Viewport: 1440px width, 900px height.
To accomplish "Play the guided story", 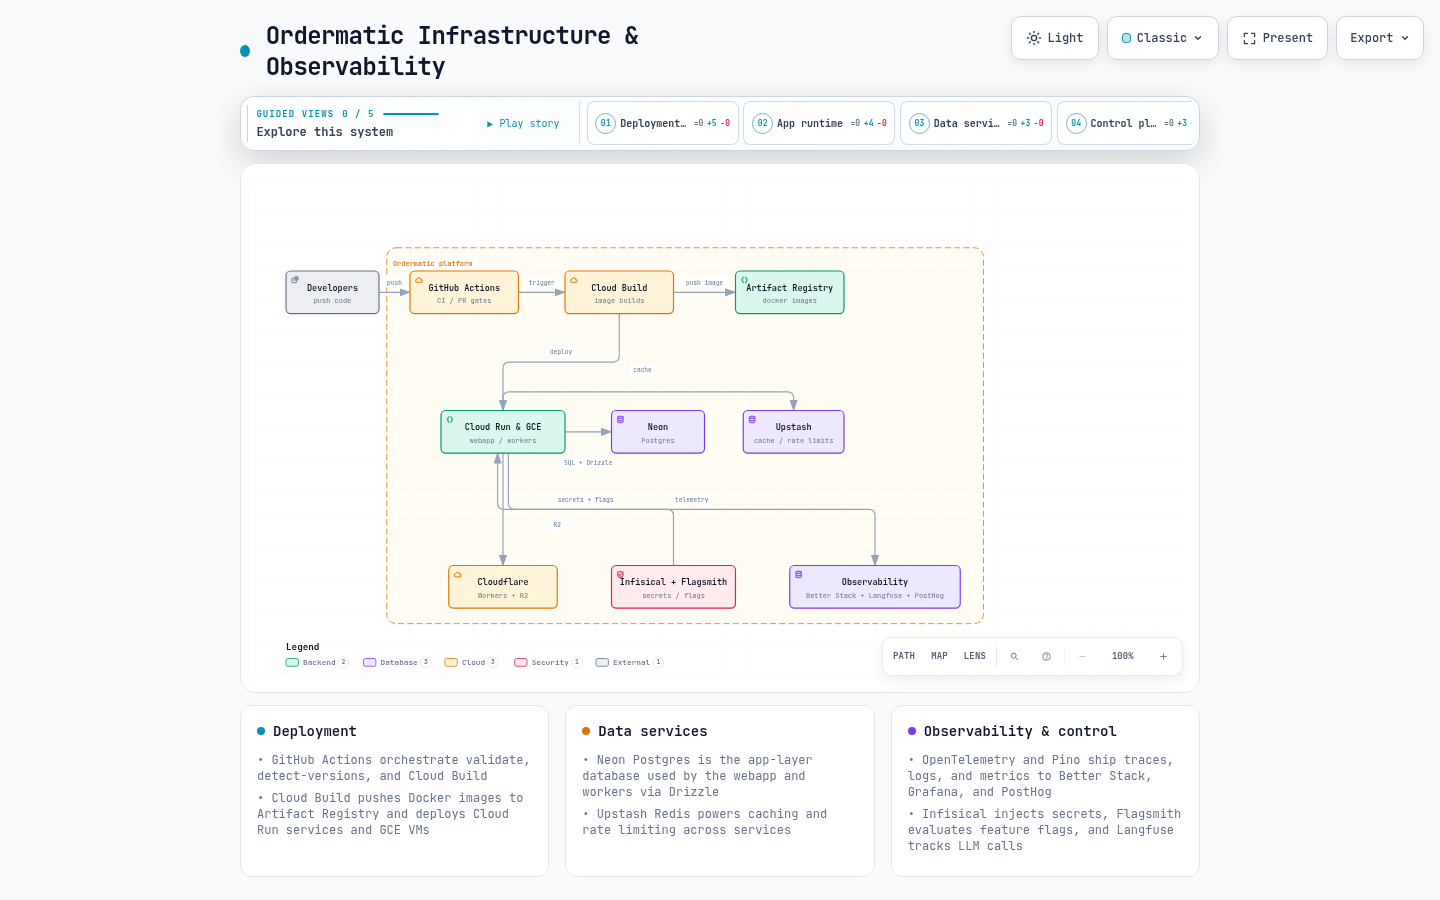I will [523, 124].
